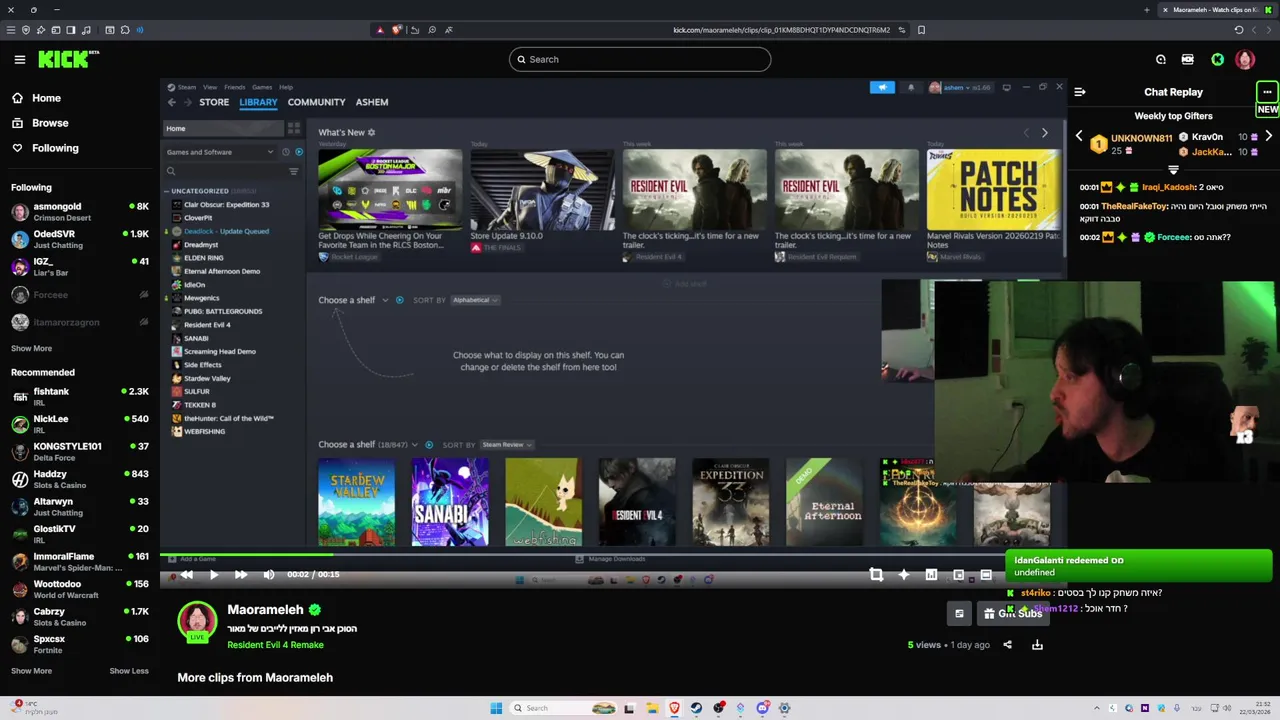Screen dimensions: 1280x720
Task: Open the Windows Start button
Action: pyautogui.click(x=496, y=708)
